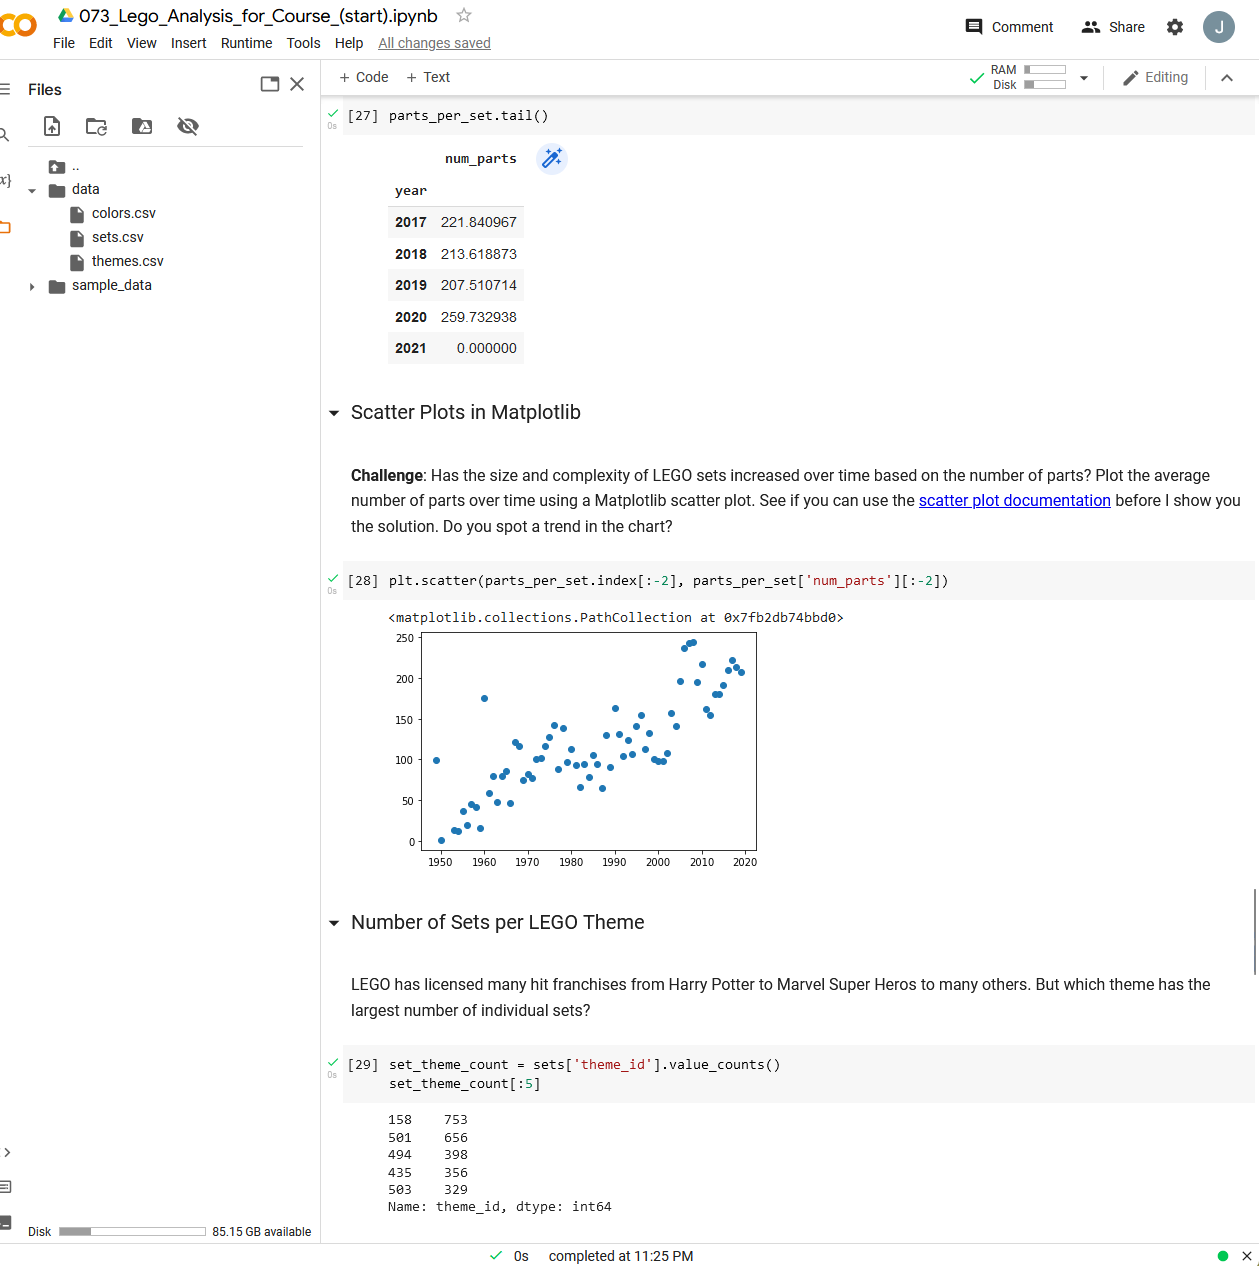Add a new Code cell
Screen dimensions: 1259x1266
[x=363, y=77]
